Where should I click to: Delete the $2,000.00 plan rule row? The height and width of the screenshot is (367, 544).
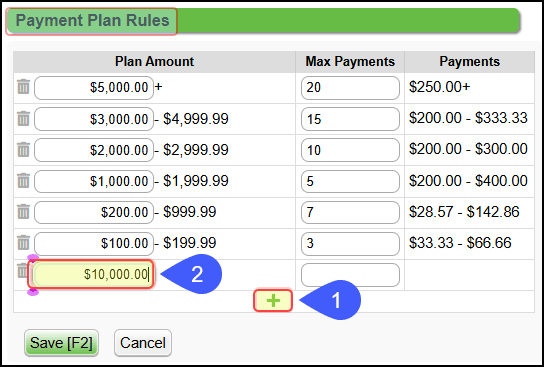click(x=23, y=150)
